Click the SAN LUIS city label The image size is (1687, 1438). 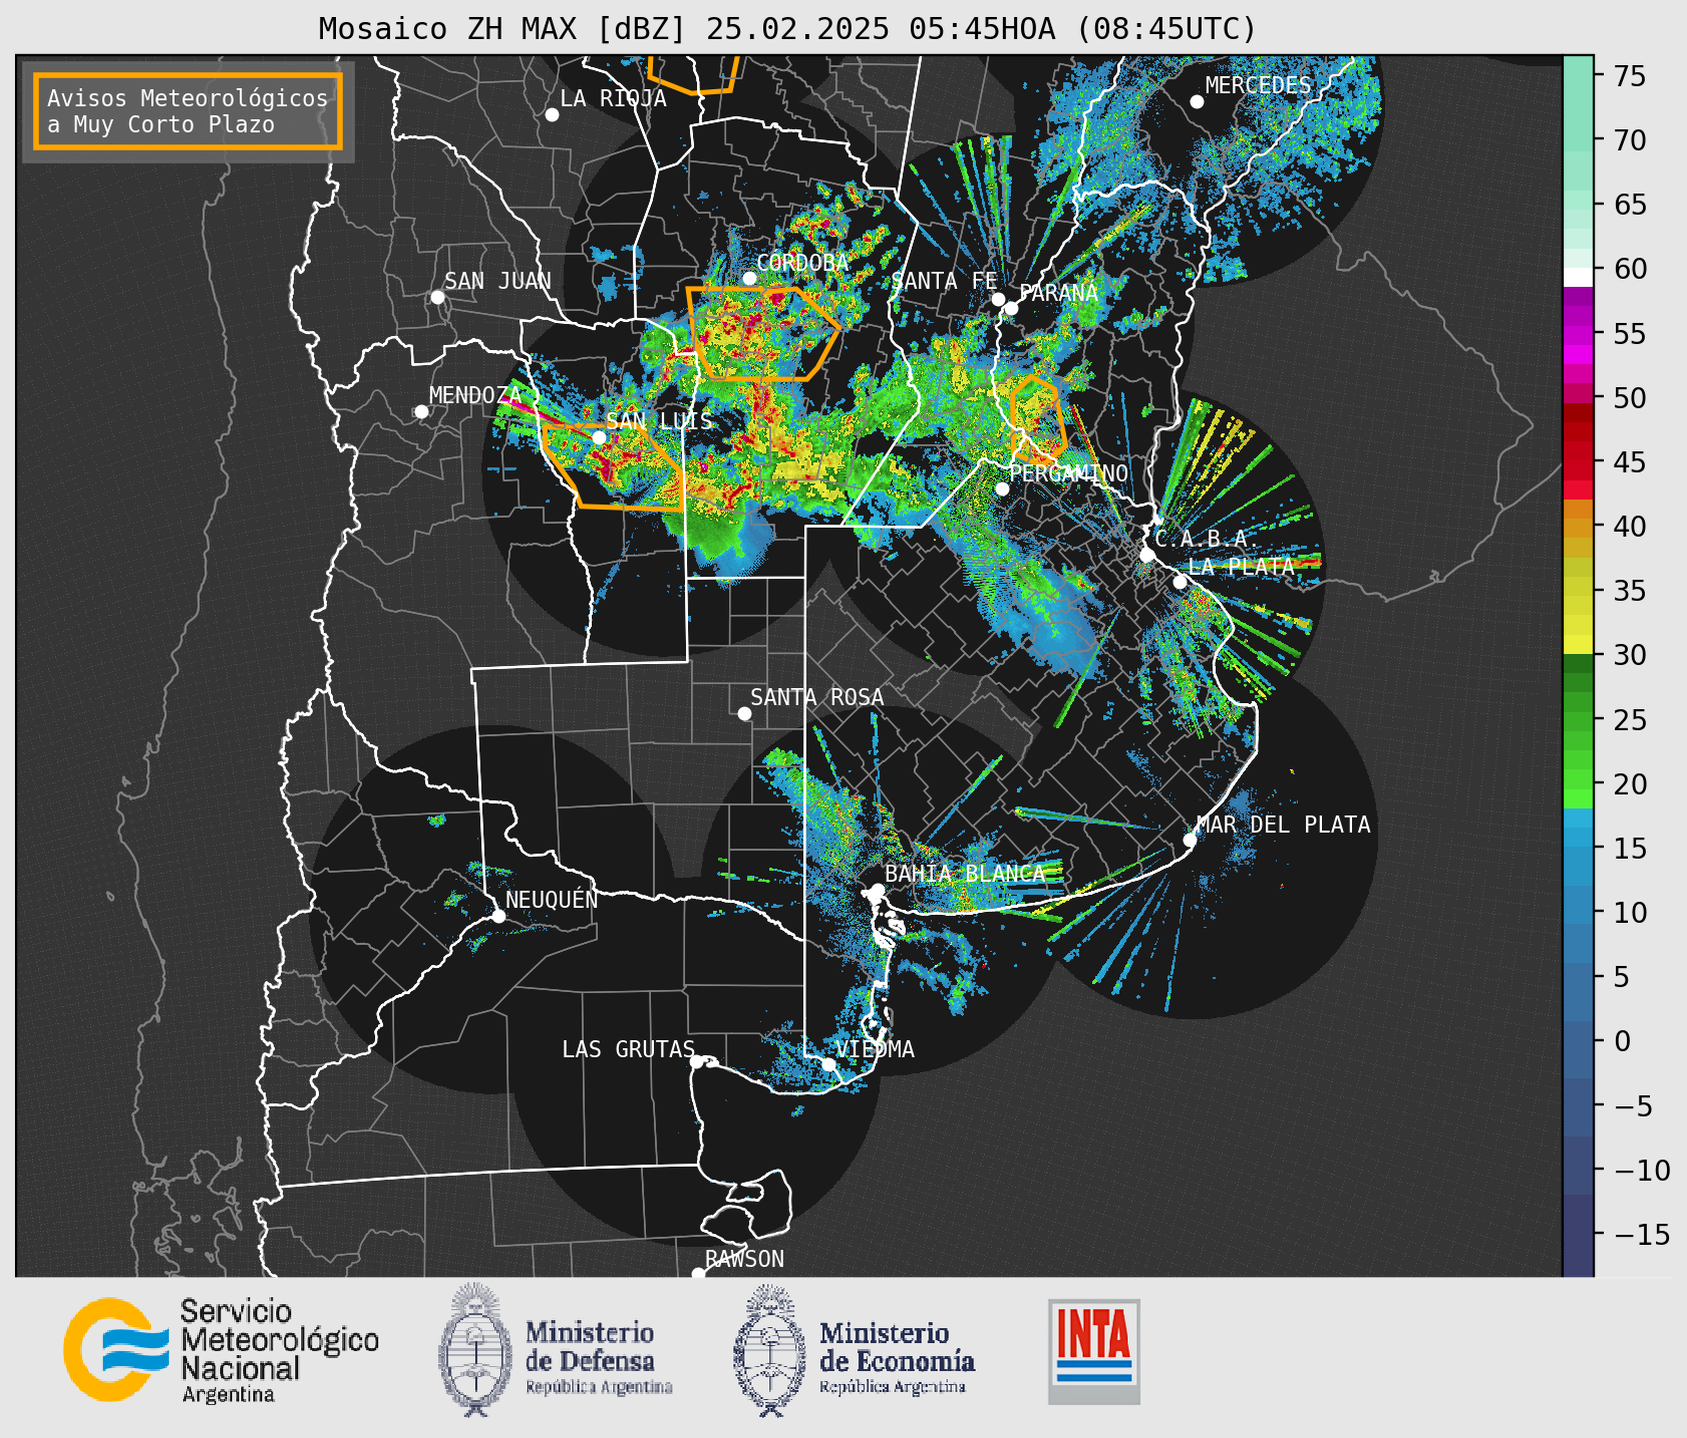pyautogui.click(x=660, y=421)
